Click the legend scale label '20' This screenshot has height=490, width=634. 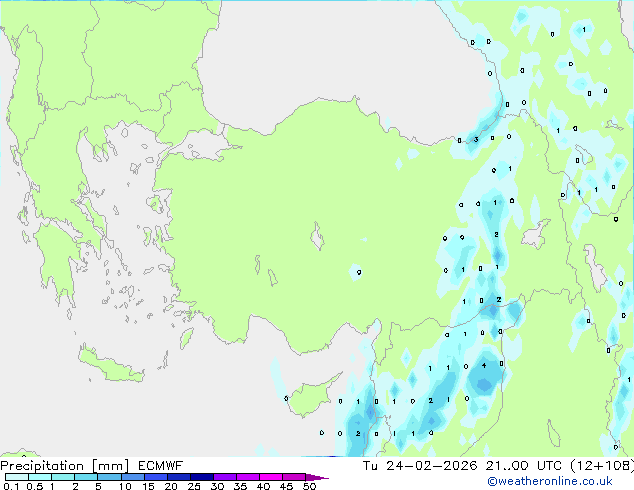click(x=171, y=486)
